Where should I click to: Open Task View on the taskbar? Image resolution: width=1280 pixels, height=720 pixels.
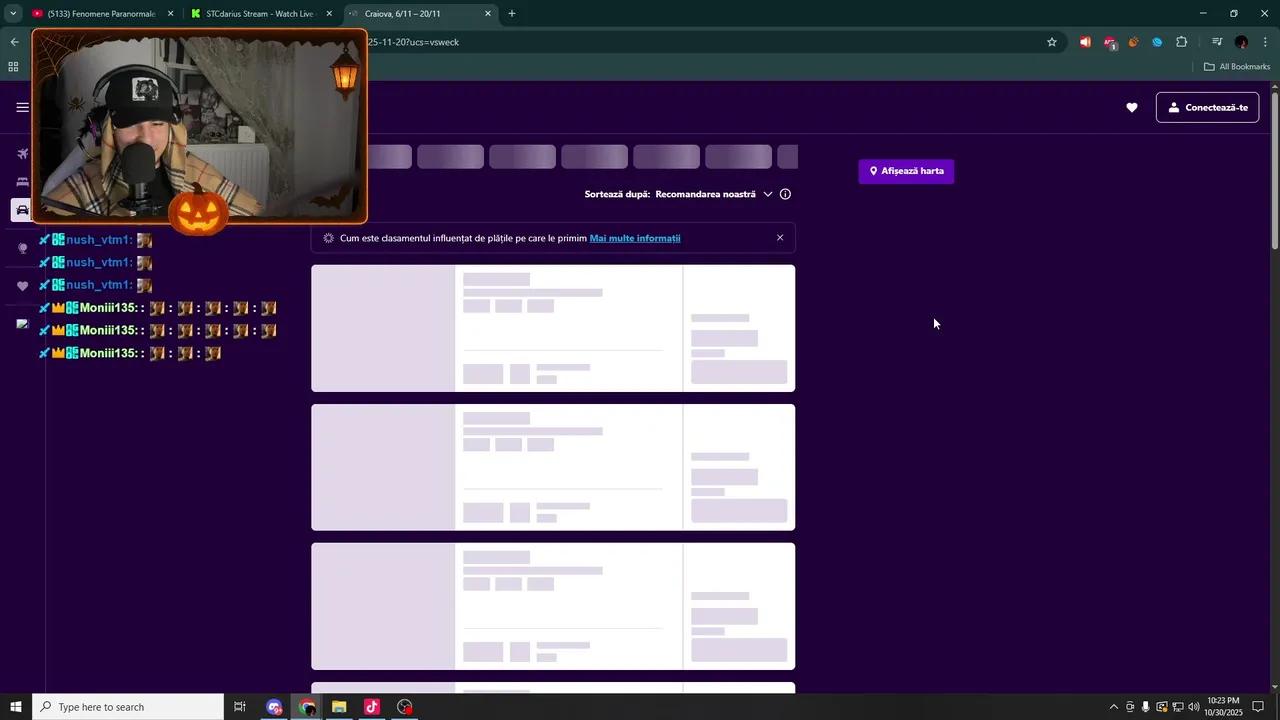tap(240, 707)
